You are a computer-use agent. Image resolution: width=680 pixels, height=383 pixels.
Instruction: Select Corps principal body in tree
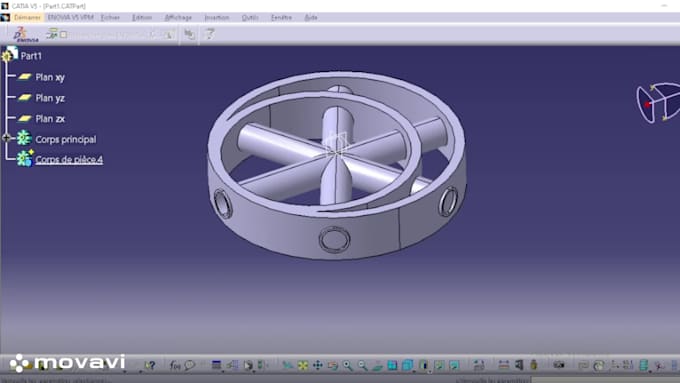point(65,139)
